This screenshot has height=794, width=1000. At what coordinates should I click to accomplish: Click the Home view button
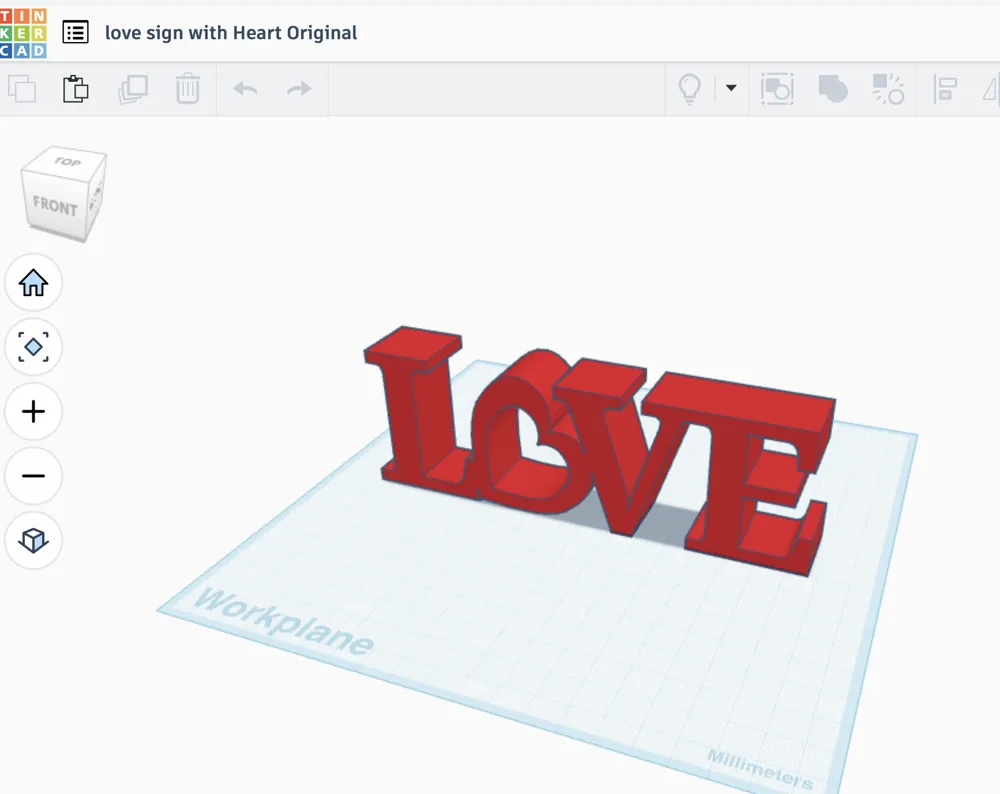(33, 283)
